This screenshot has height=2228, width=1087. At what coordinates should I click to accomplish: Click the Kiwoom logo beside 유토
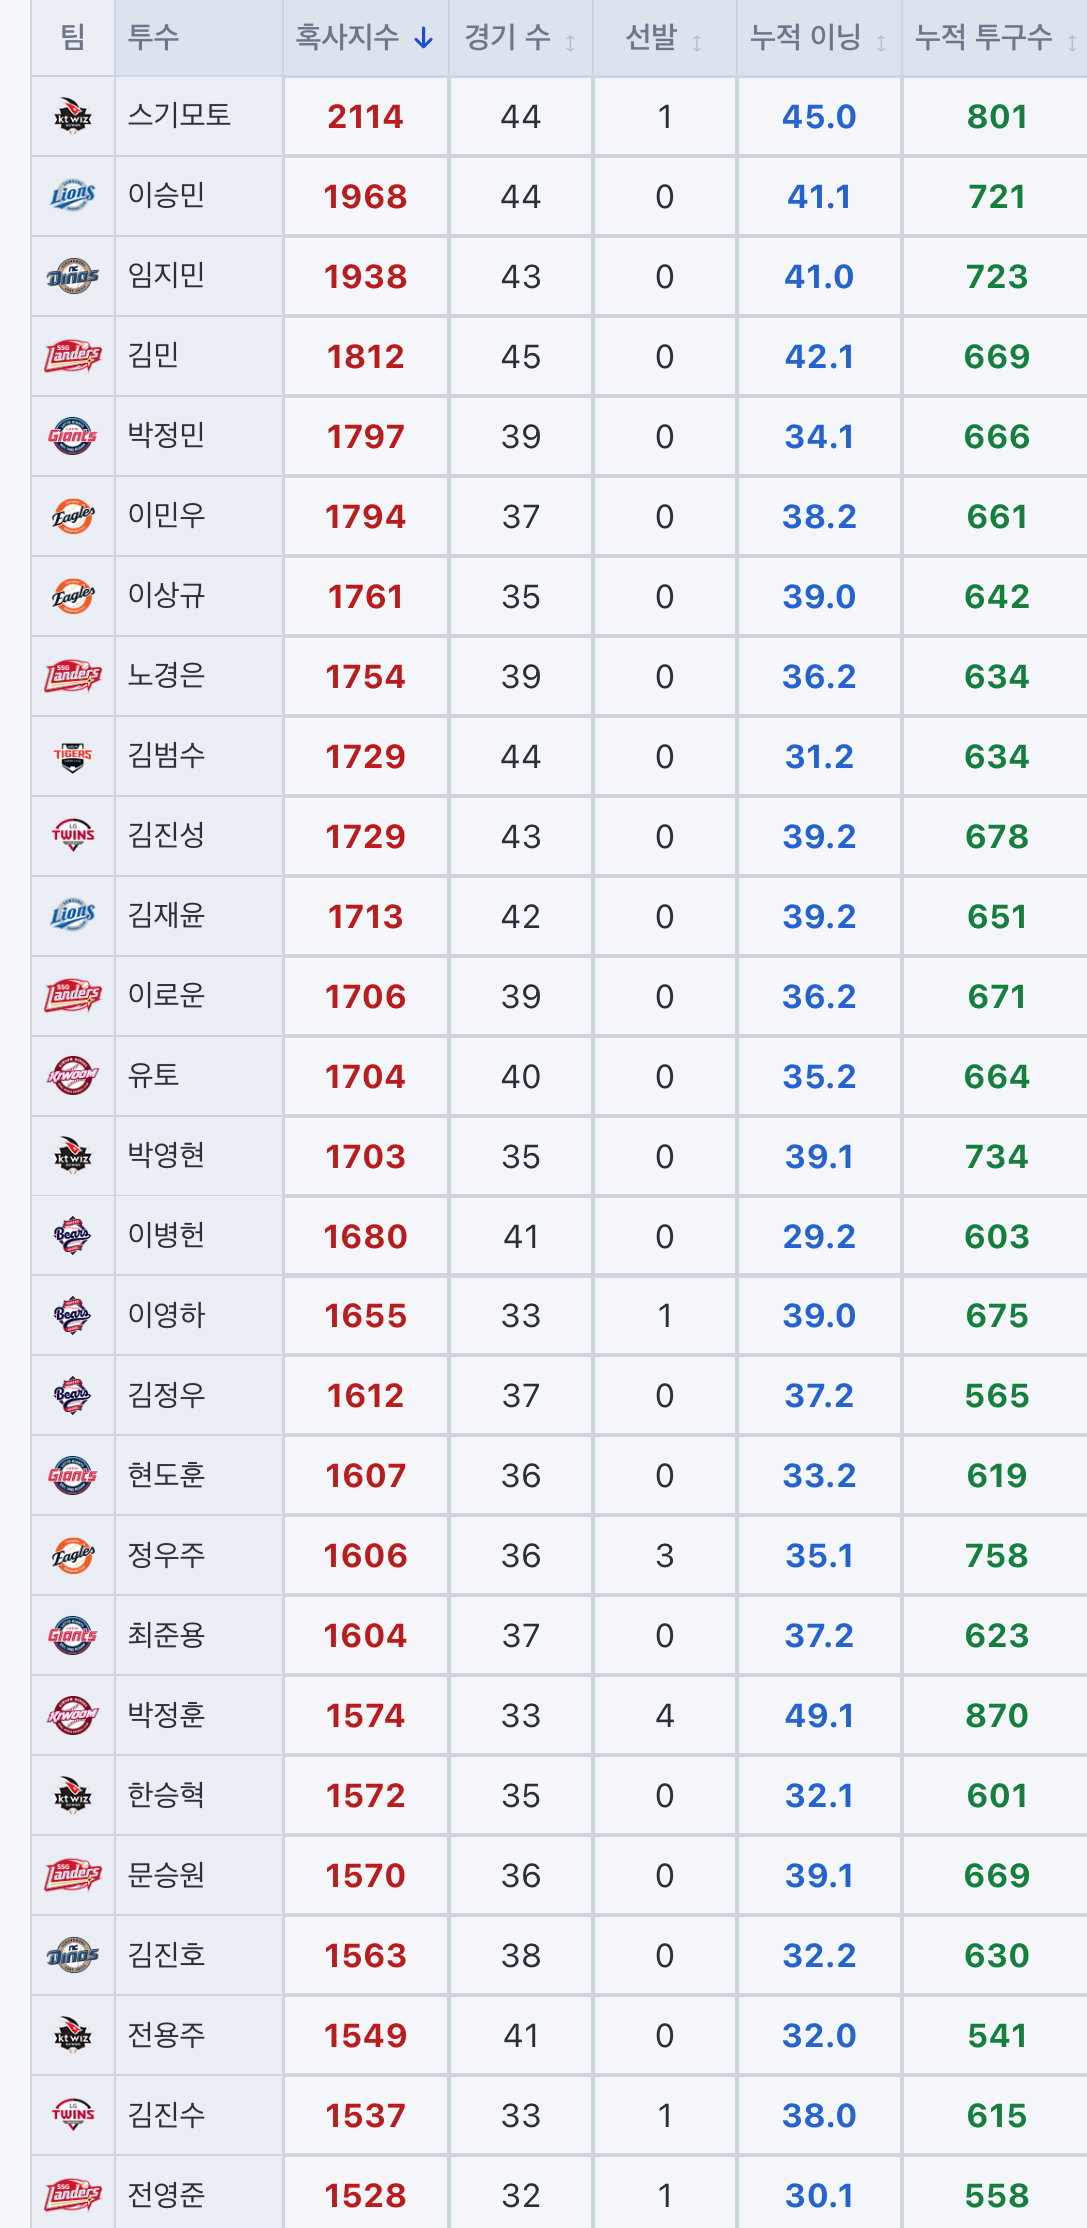pyautogui.click(x=73, y=1076)
